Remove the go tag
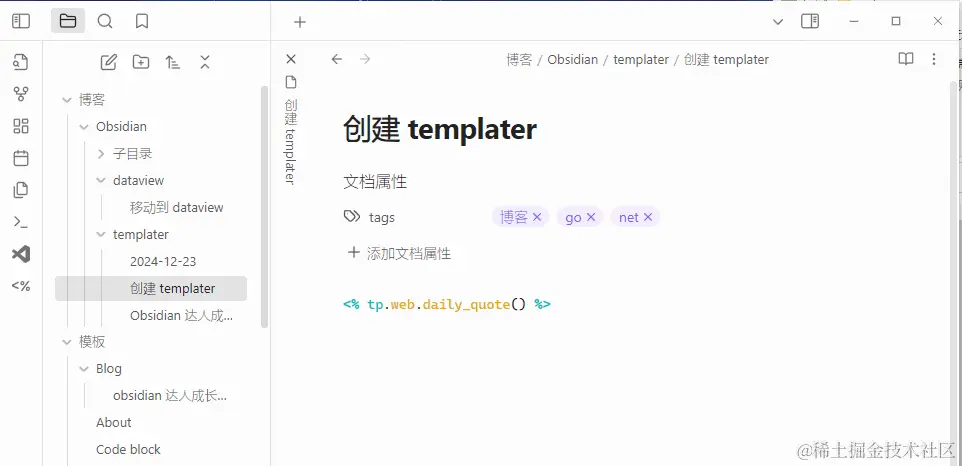The height and width of the screenshot is (466, 962). (x=591, y=217)
